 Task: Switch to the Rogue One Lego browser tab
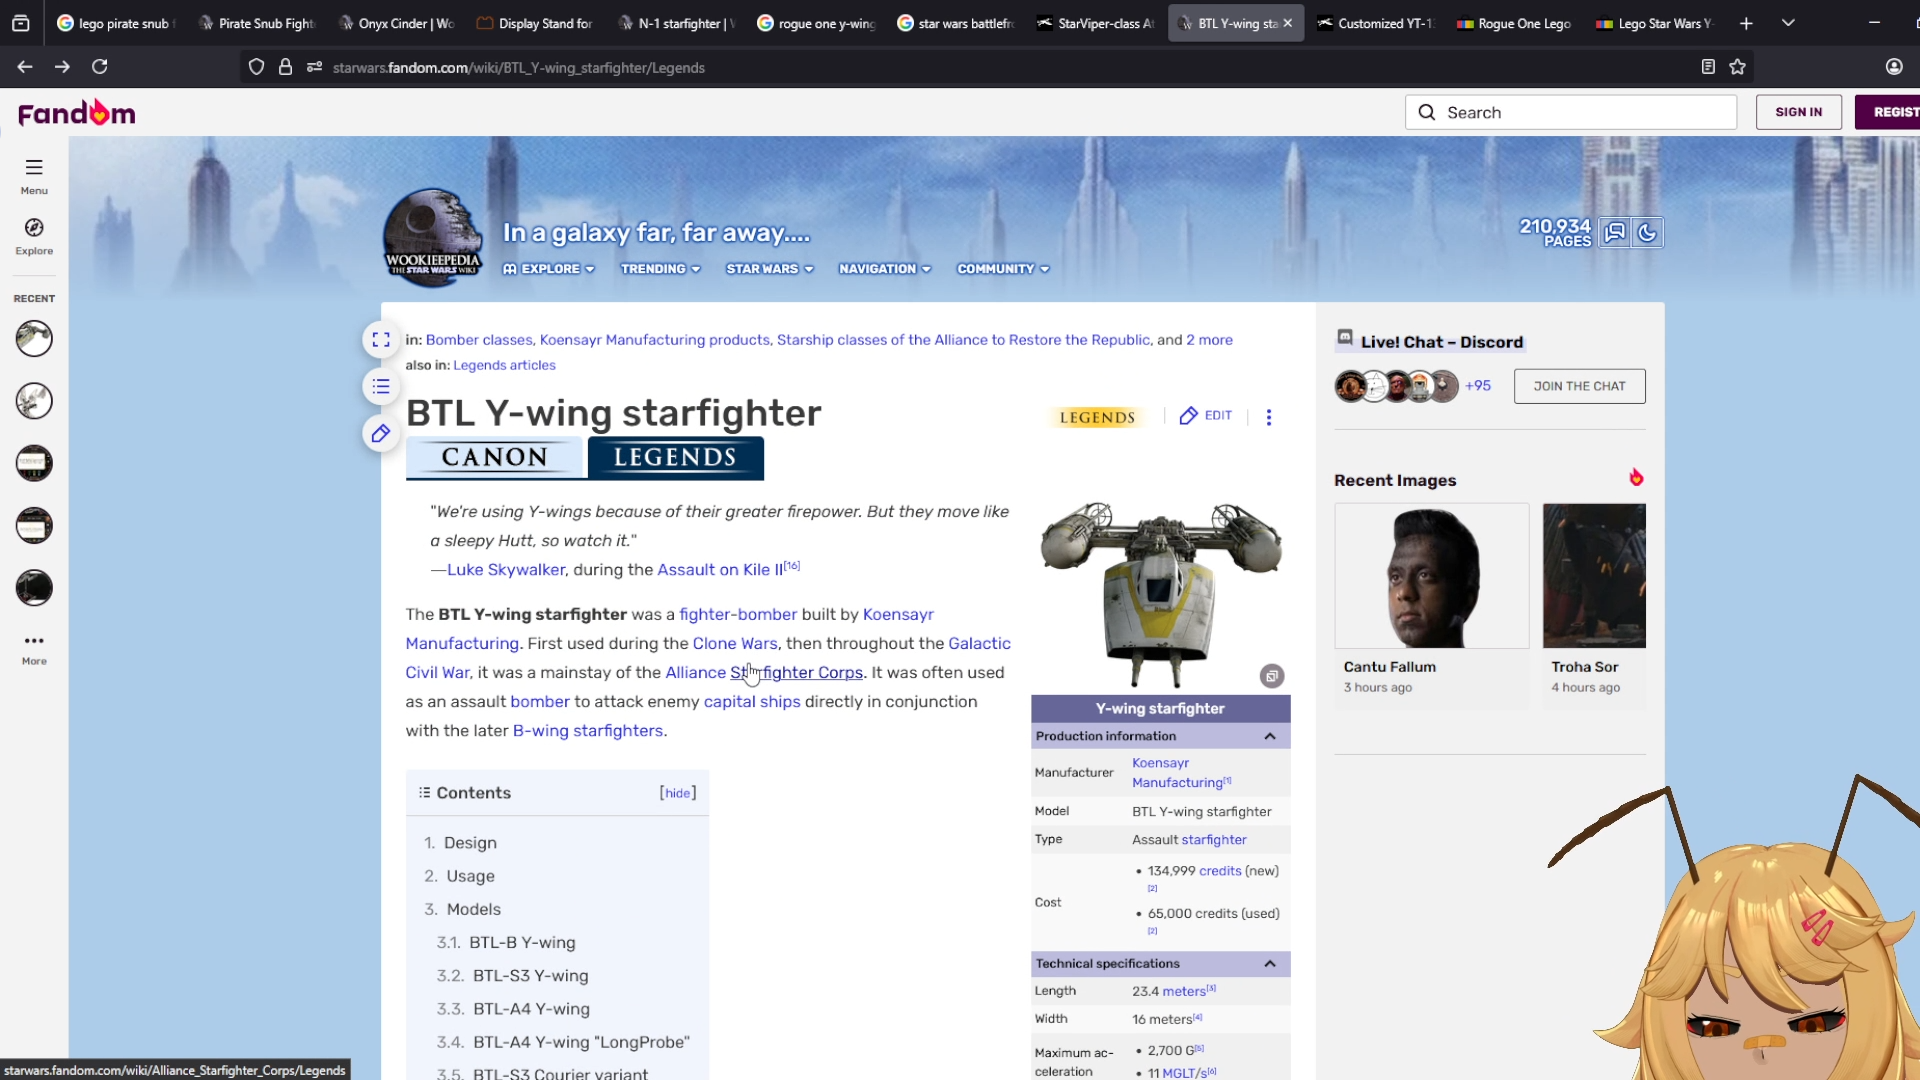tap(1514, 23)
